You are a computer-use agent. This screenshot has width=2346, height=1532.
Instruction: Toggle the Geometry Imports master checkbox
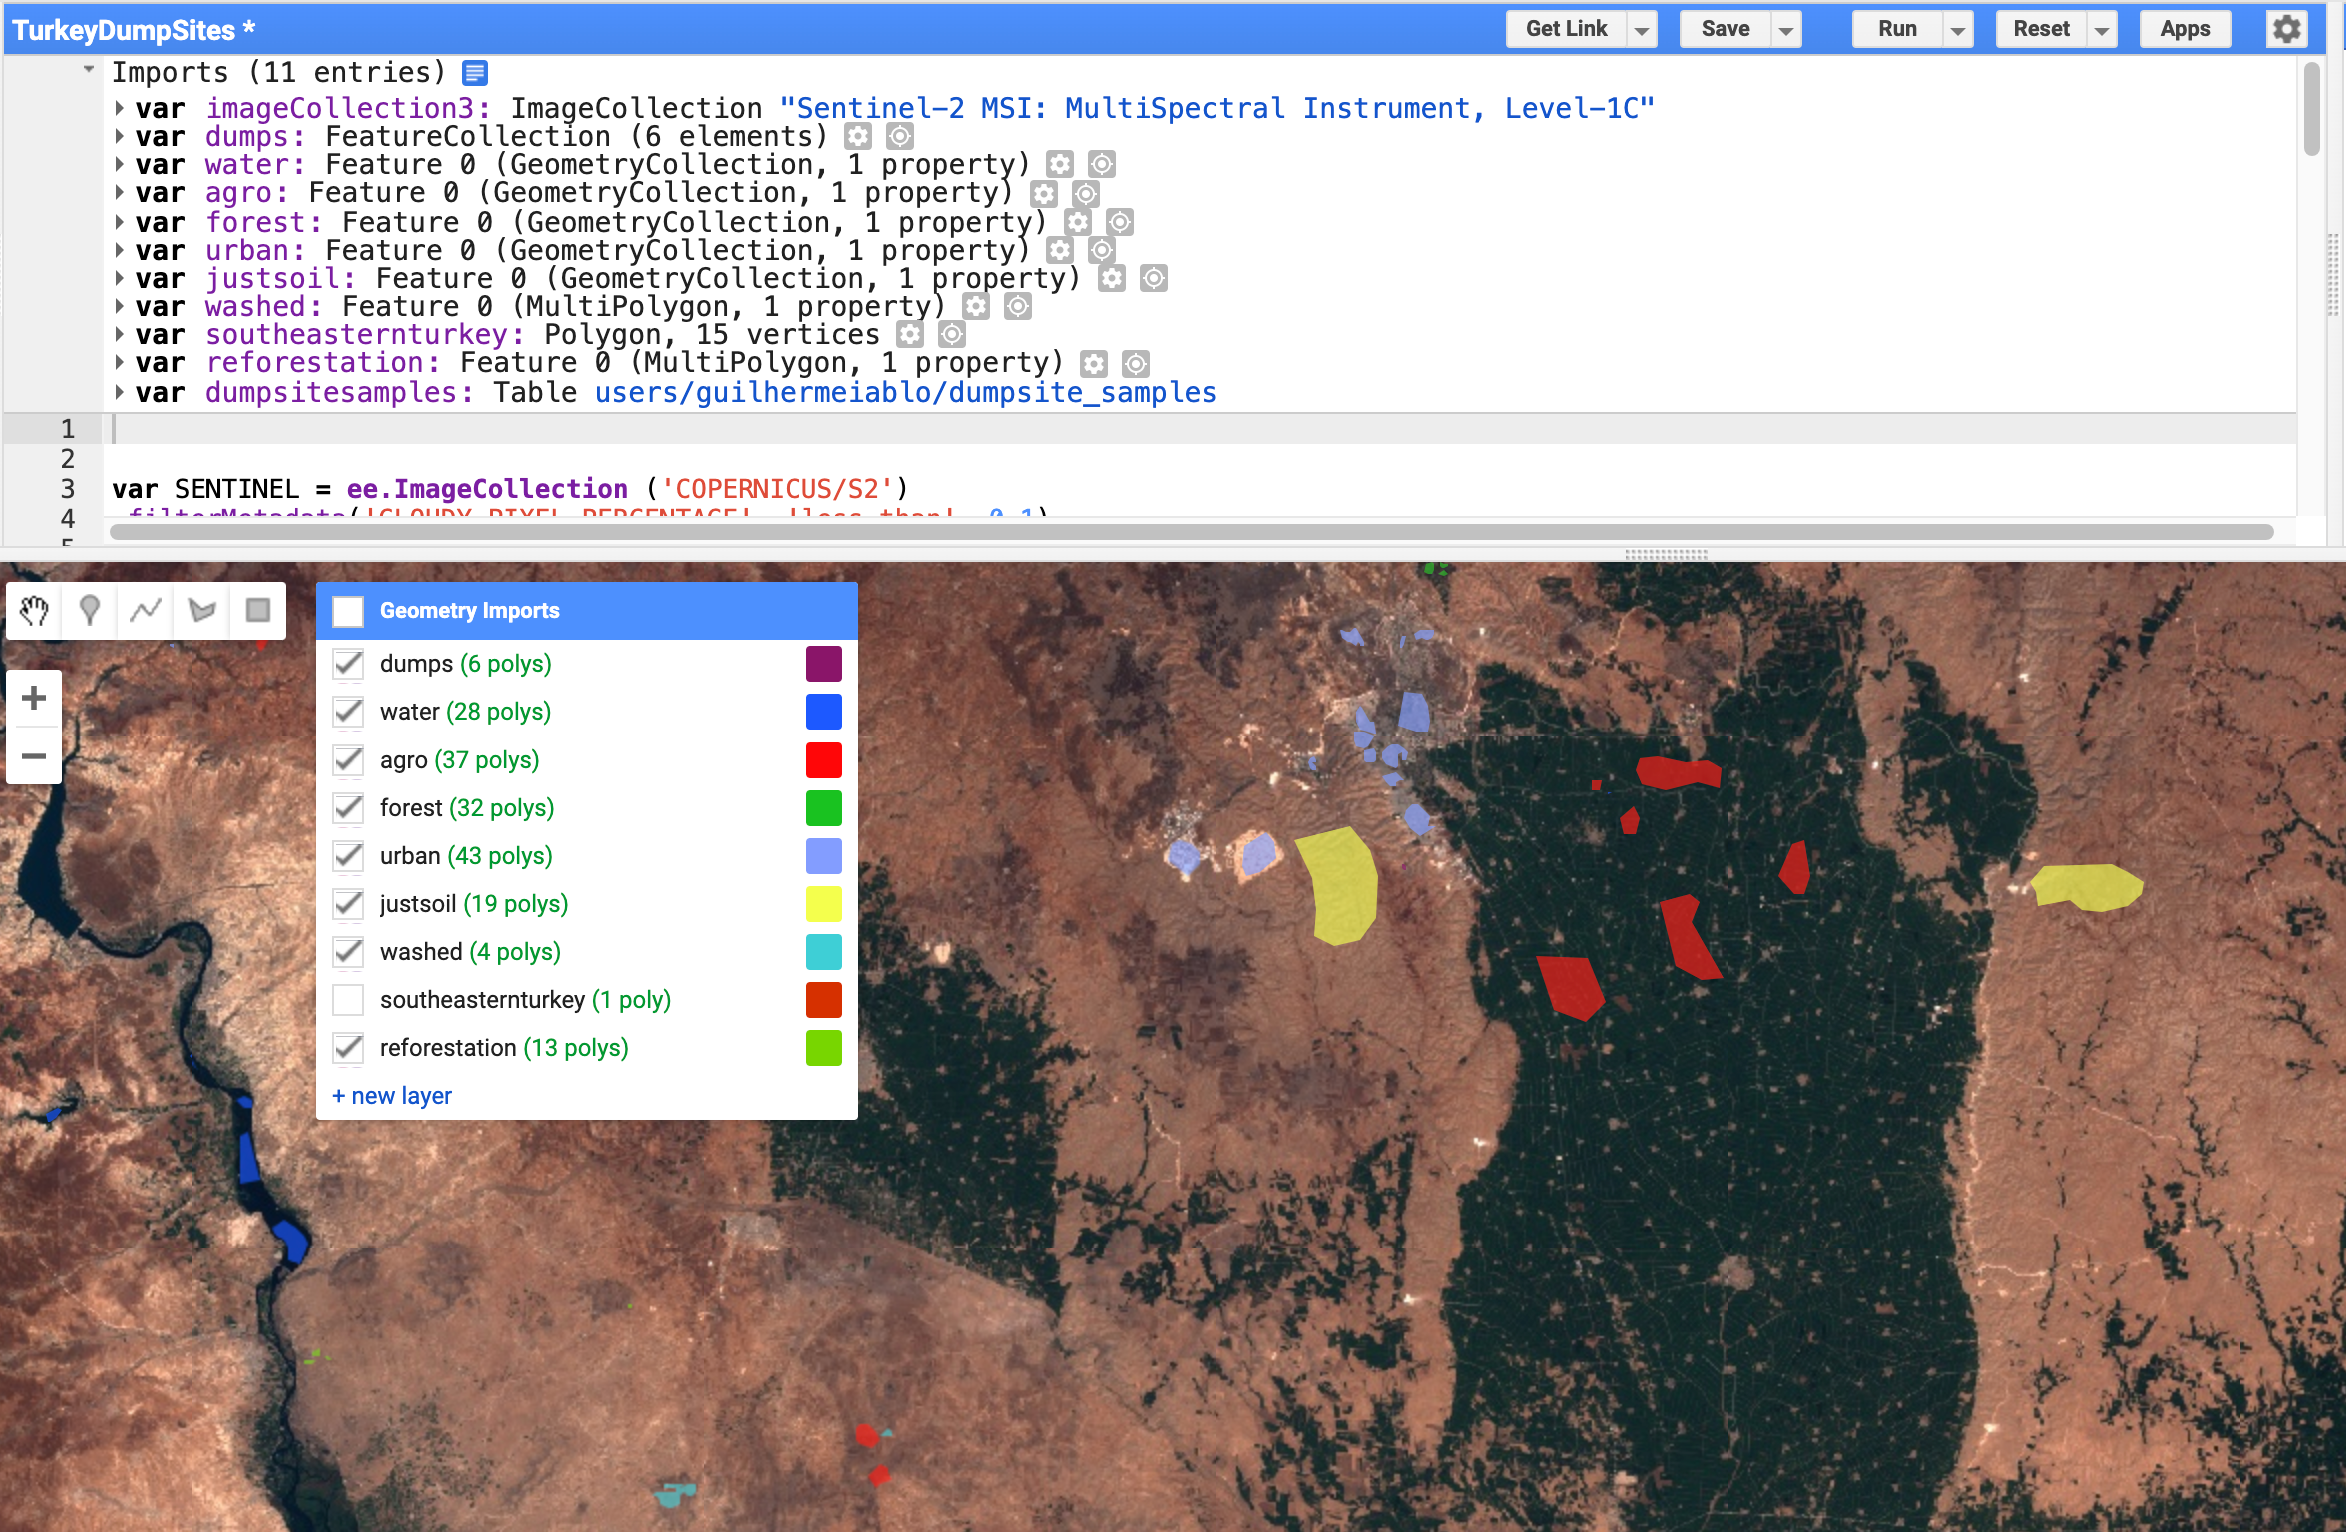[x=348, y=611]
